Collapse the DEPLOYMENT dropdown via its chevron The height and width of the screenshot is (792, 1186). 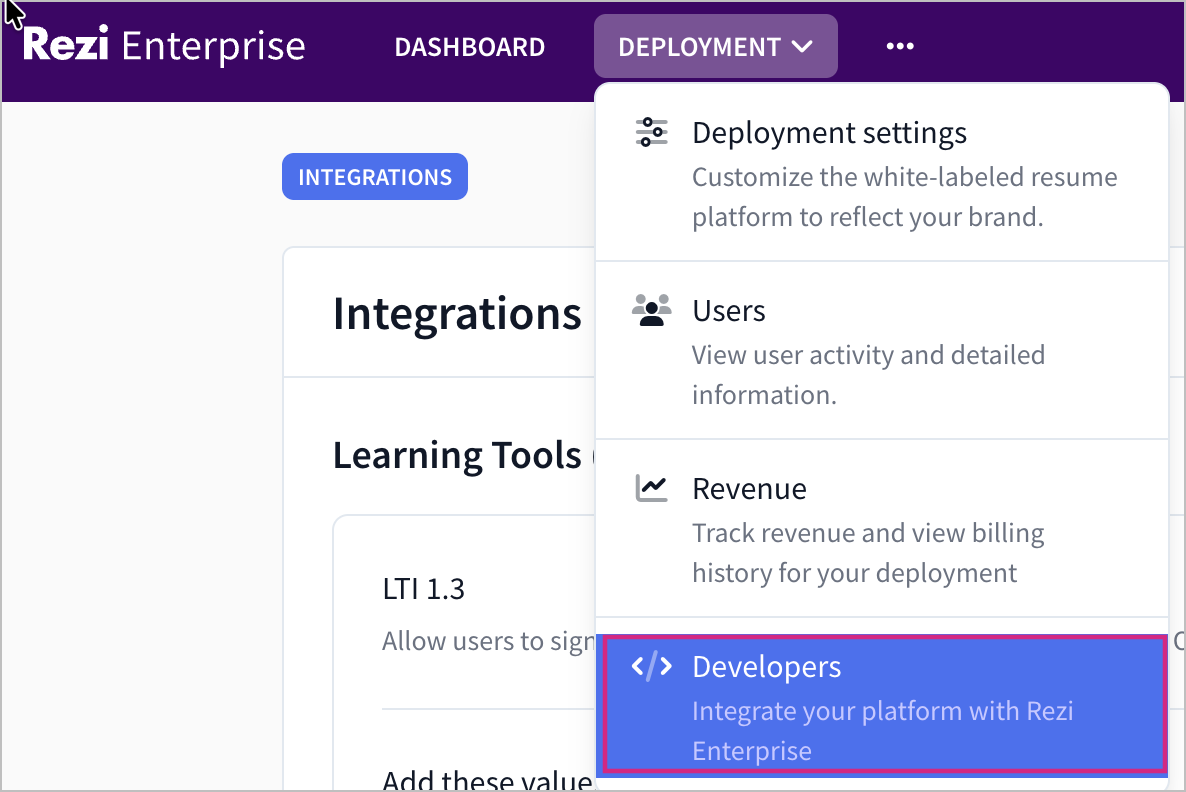(802, 47)
